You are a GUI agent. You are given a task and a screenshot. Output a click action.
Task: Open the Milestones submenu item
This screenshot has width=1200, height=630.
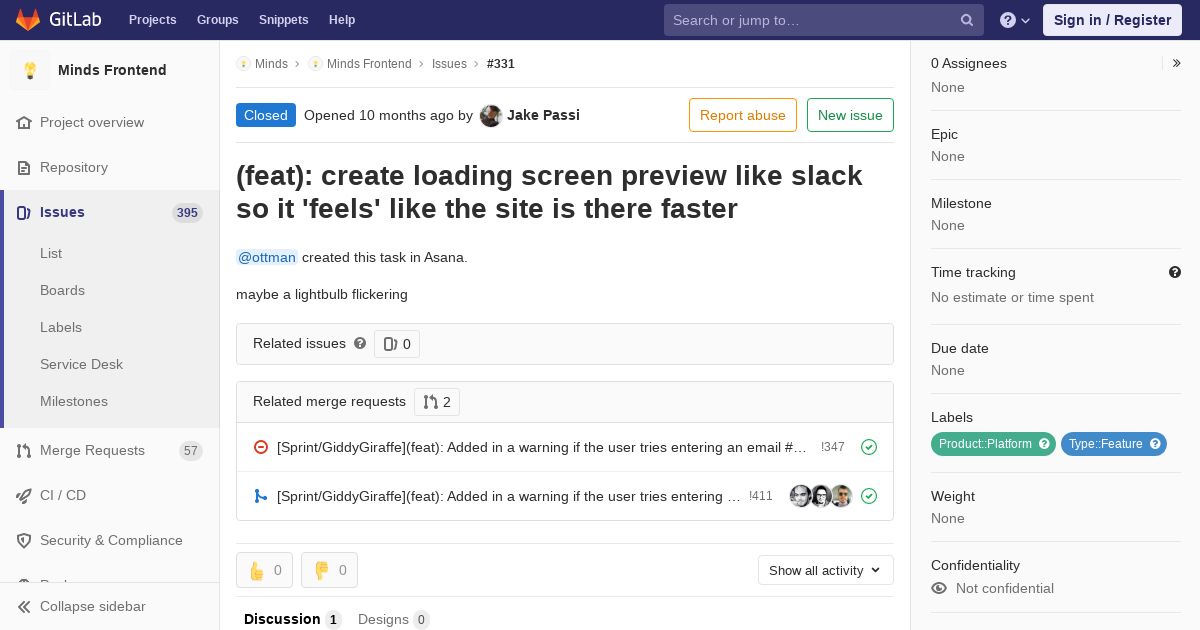coord(74,401)
